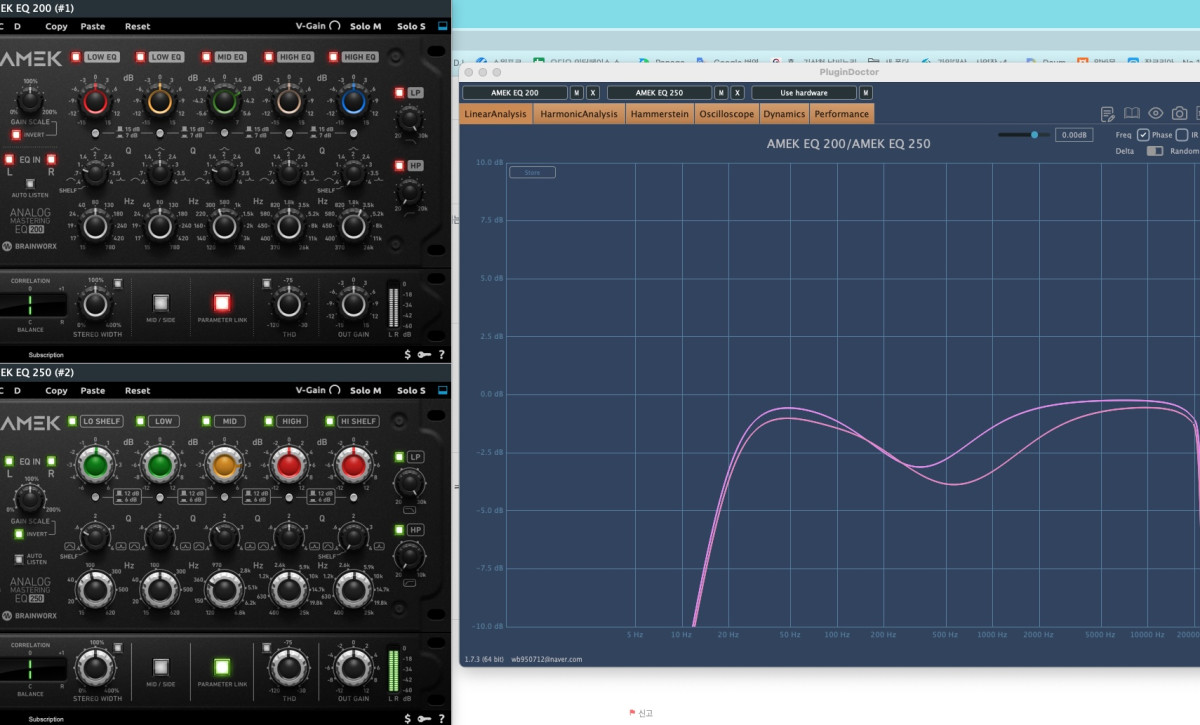Click Paste in the EQ 200 toolbar
Image resolution: width=1200 pixels, height=725 pixels.
click(x=93, y=26)
